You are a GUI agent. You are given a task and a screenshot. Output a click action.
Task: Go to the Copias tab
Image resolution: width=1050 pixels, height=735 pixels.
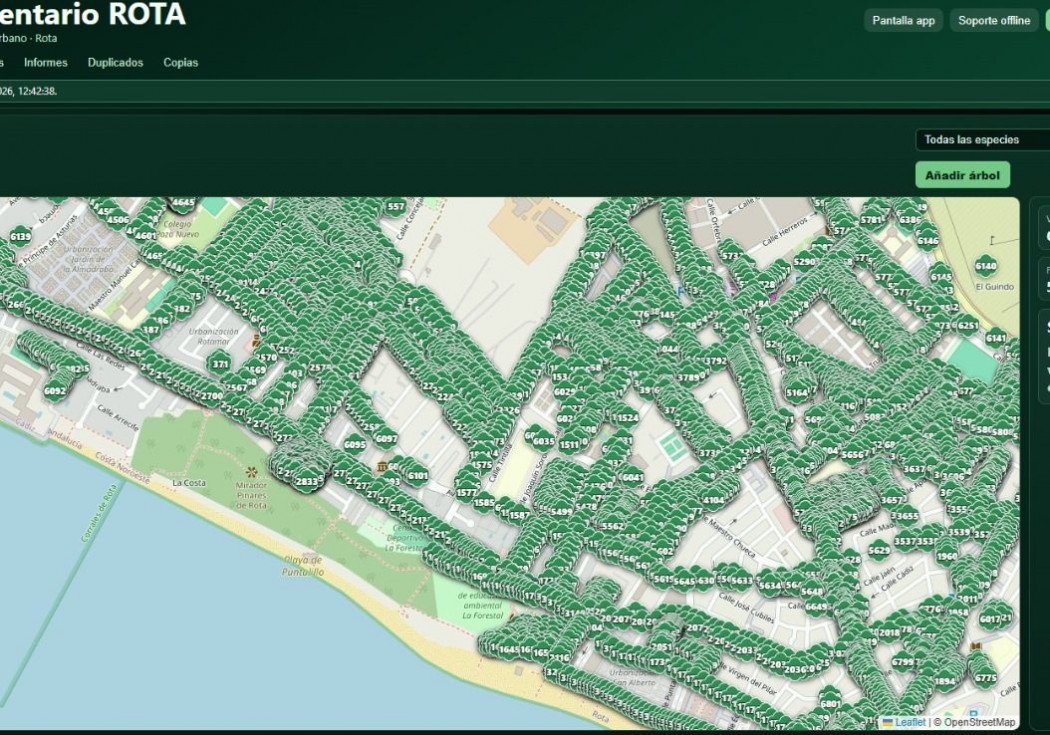181,62
